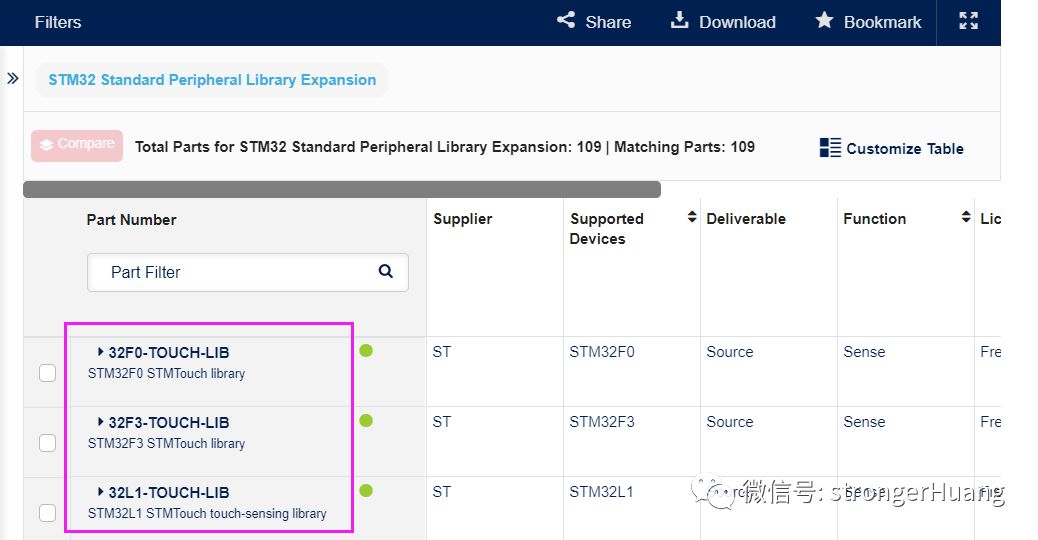The image size is (1038, 540).
Task: Click the Supplier column header
Action: [463, 219]
